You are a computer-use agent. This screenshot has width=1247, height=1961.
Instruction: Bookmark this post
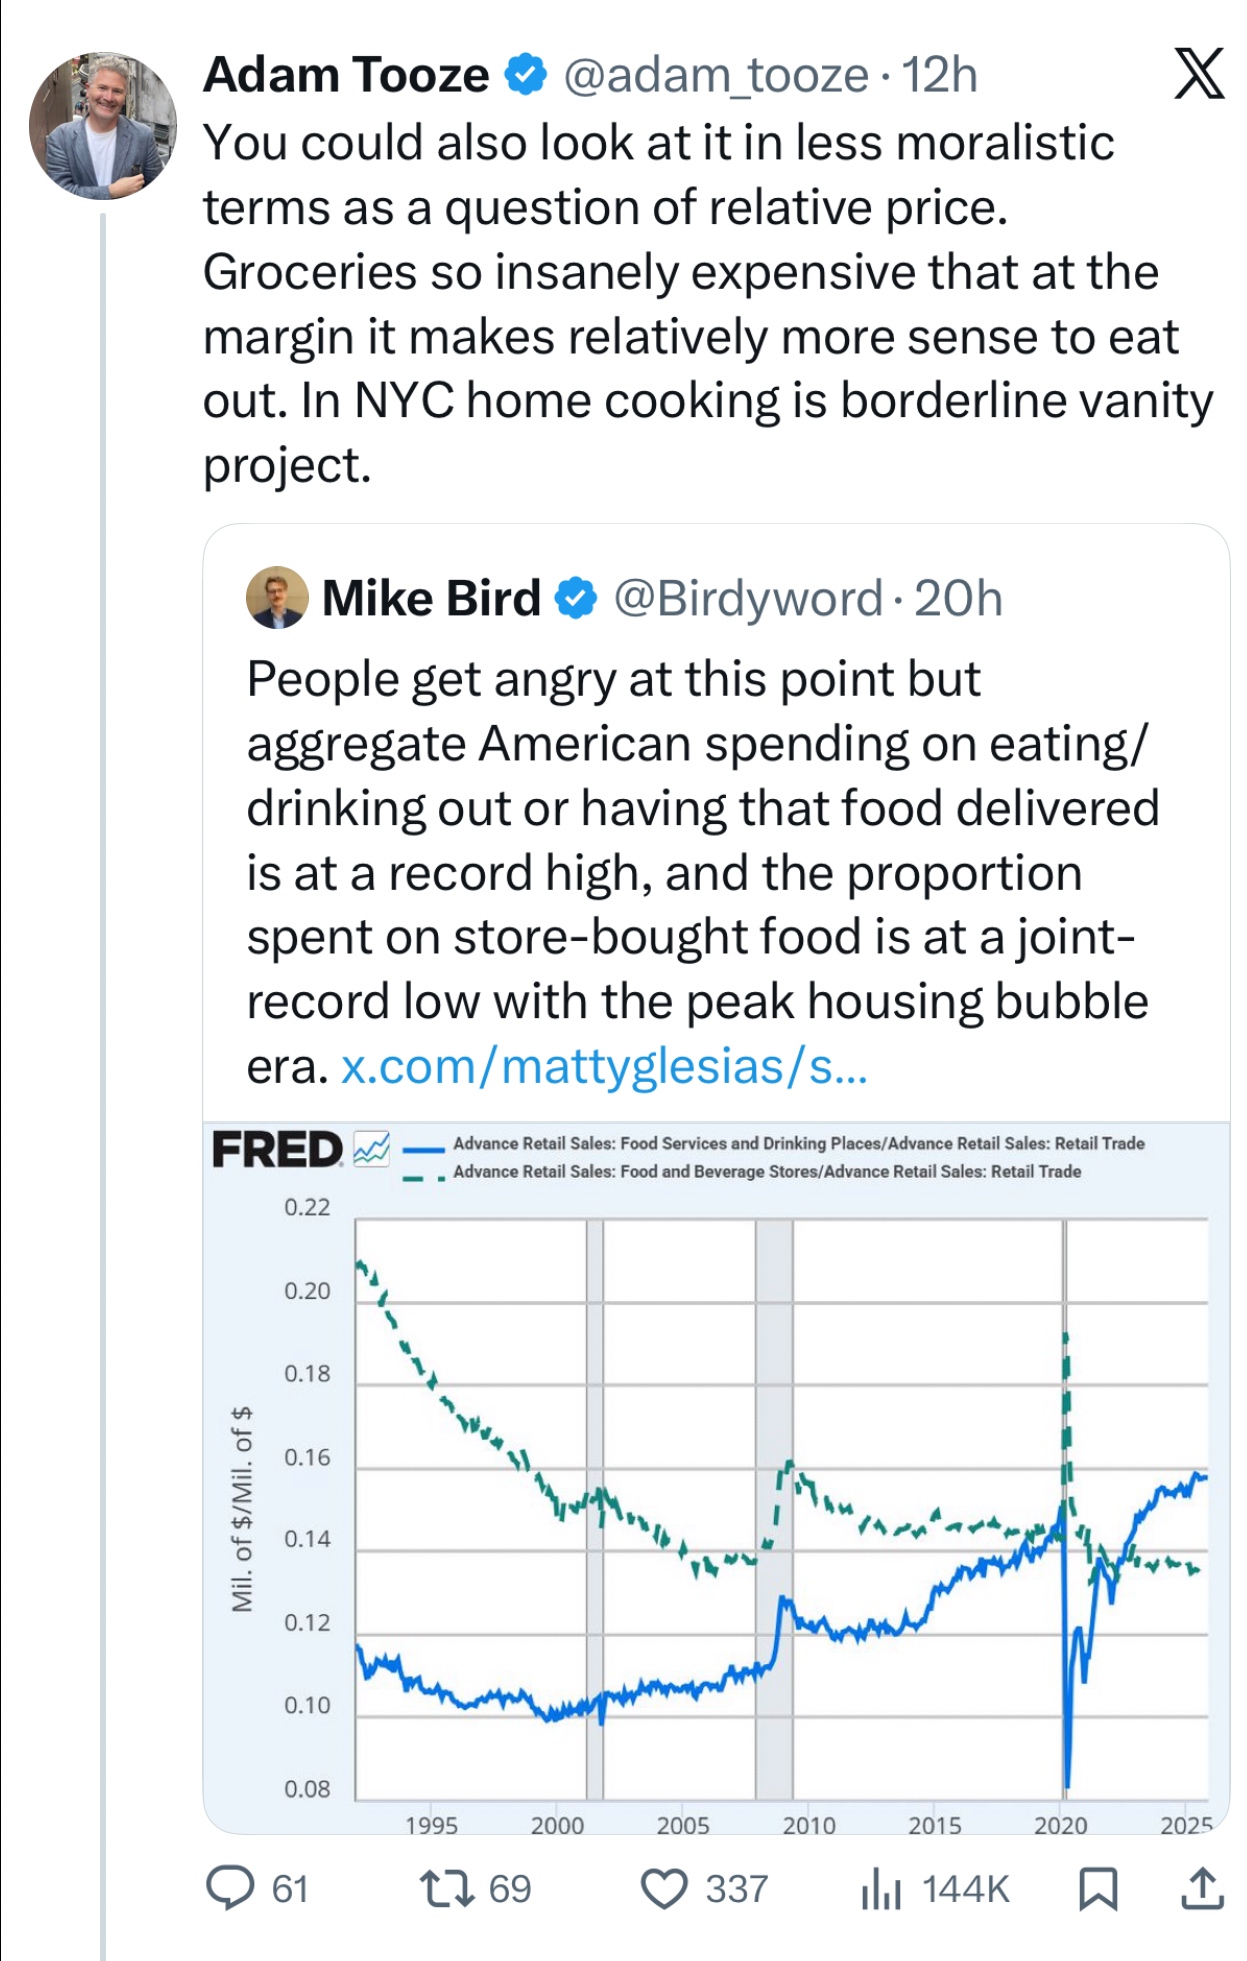1098,1888
